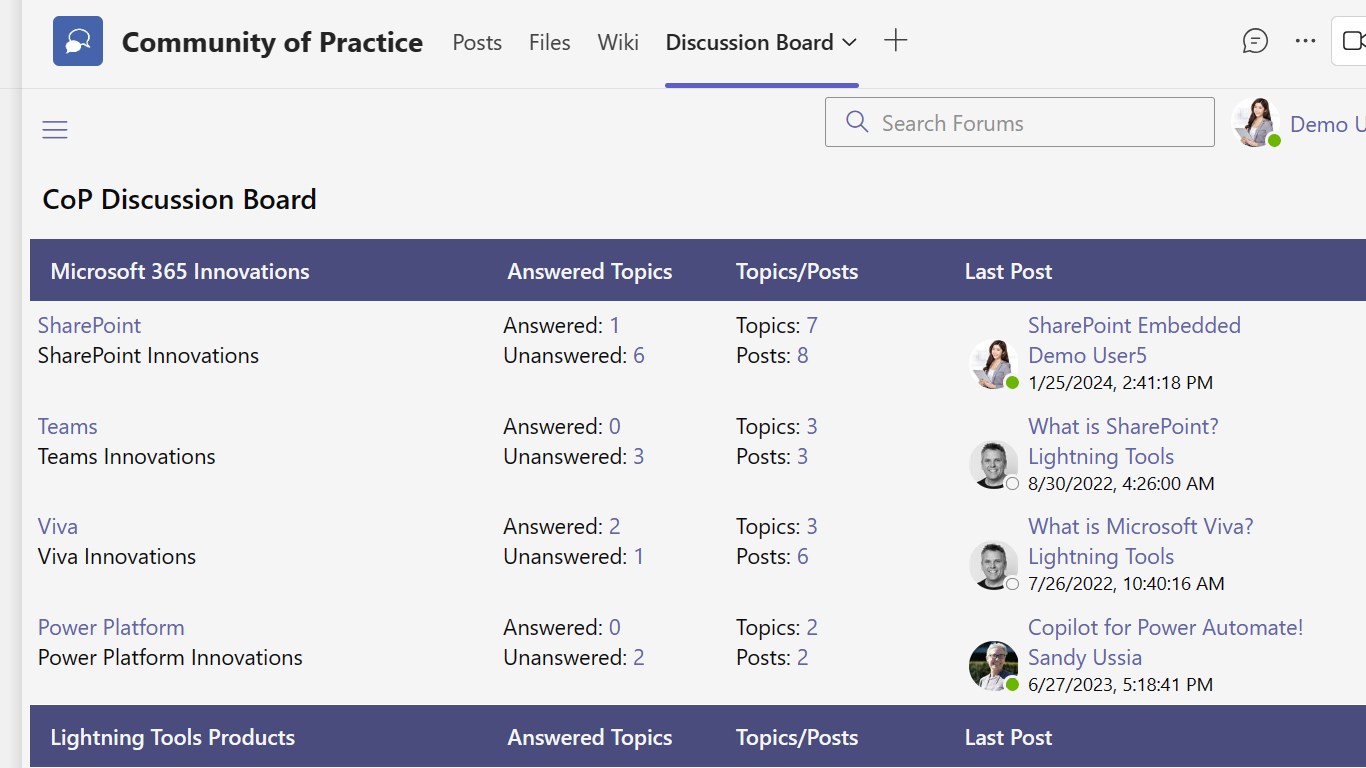The image size is (1366, 768).
Task: Click the Demo User profile avatar
Action: pyautogui.click(x=1256, y=123)
